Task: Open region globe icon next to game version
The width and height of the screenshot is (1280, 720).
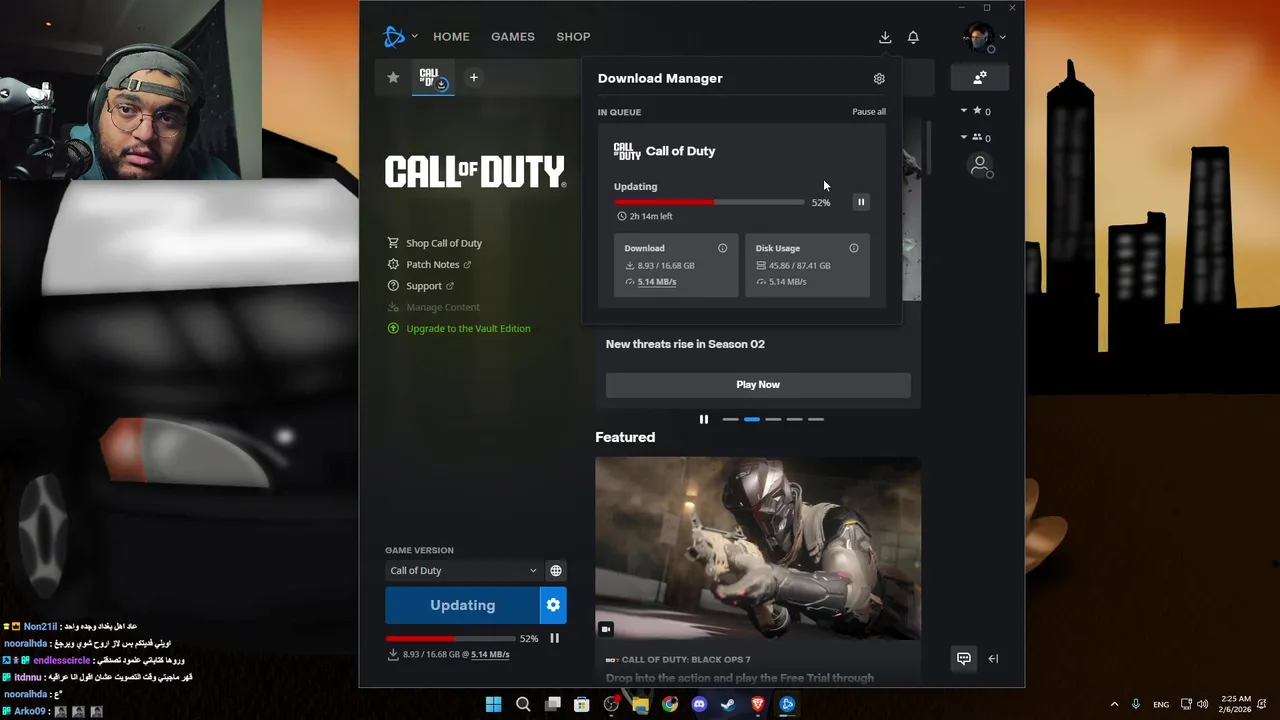Action: (x=556, y=570)
